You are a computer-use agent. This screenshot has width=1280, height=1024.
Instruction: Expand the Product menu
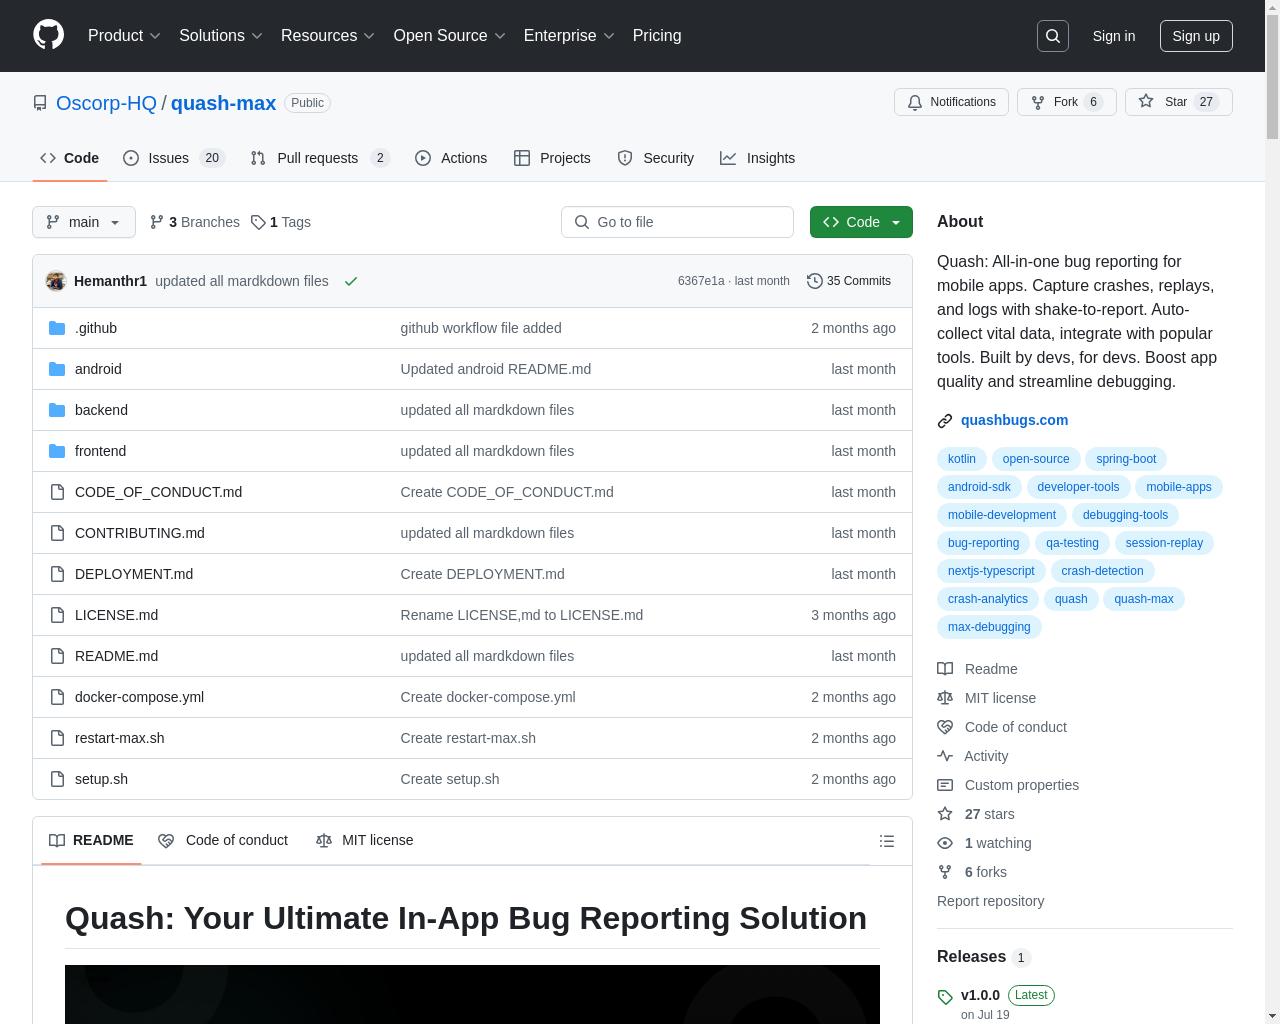point(124,36)
